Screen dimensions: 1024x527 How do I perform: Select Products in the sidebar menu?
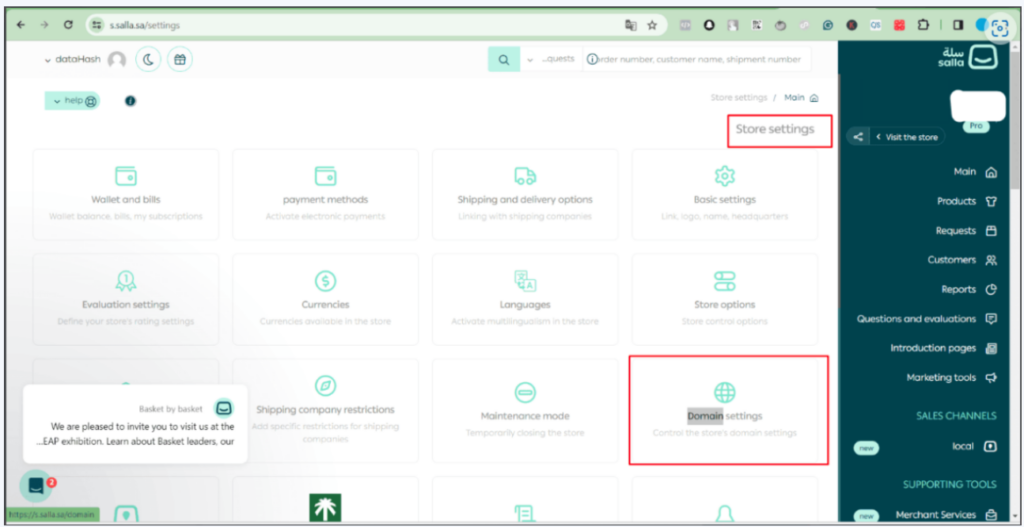pyautogui.click(x=967, y=201)
